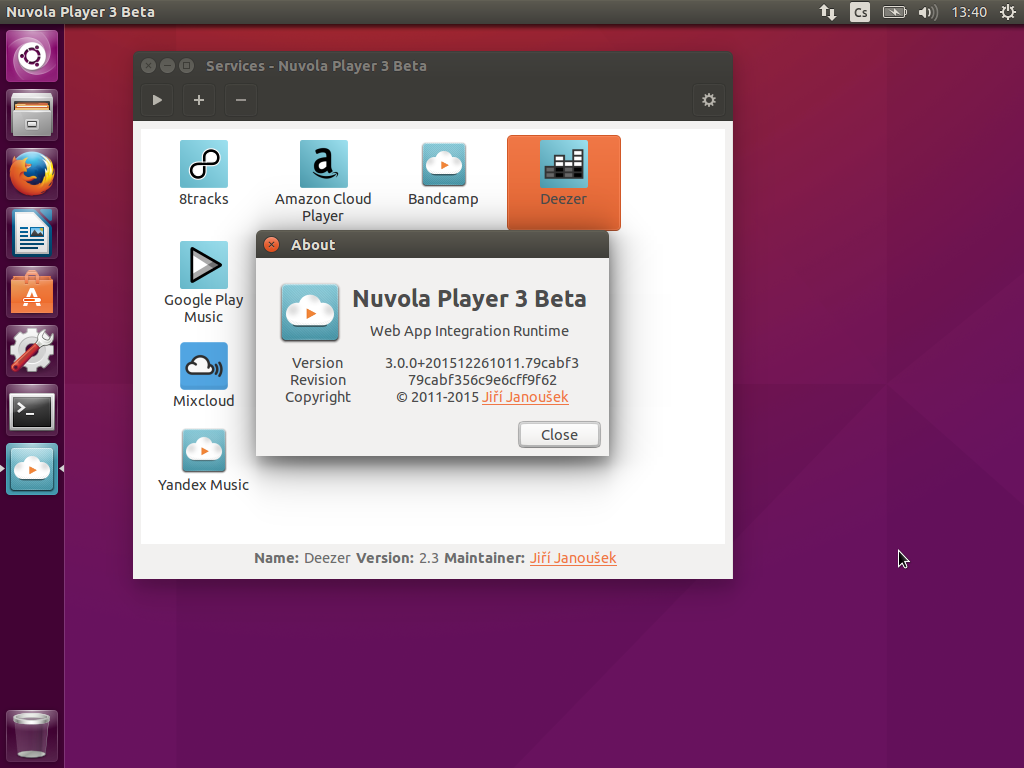Maximize the Services window
1024x768 pixels.
coord(187,65)
